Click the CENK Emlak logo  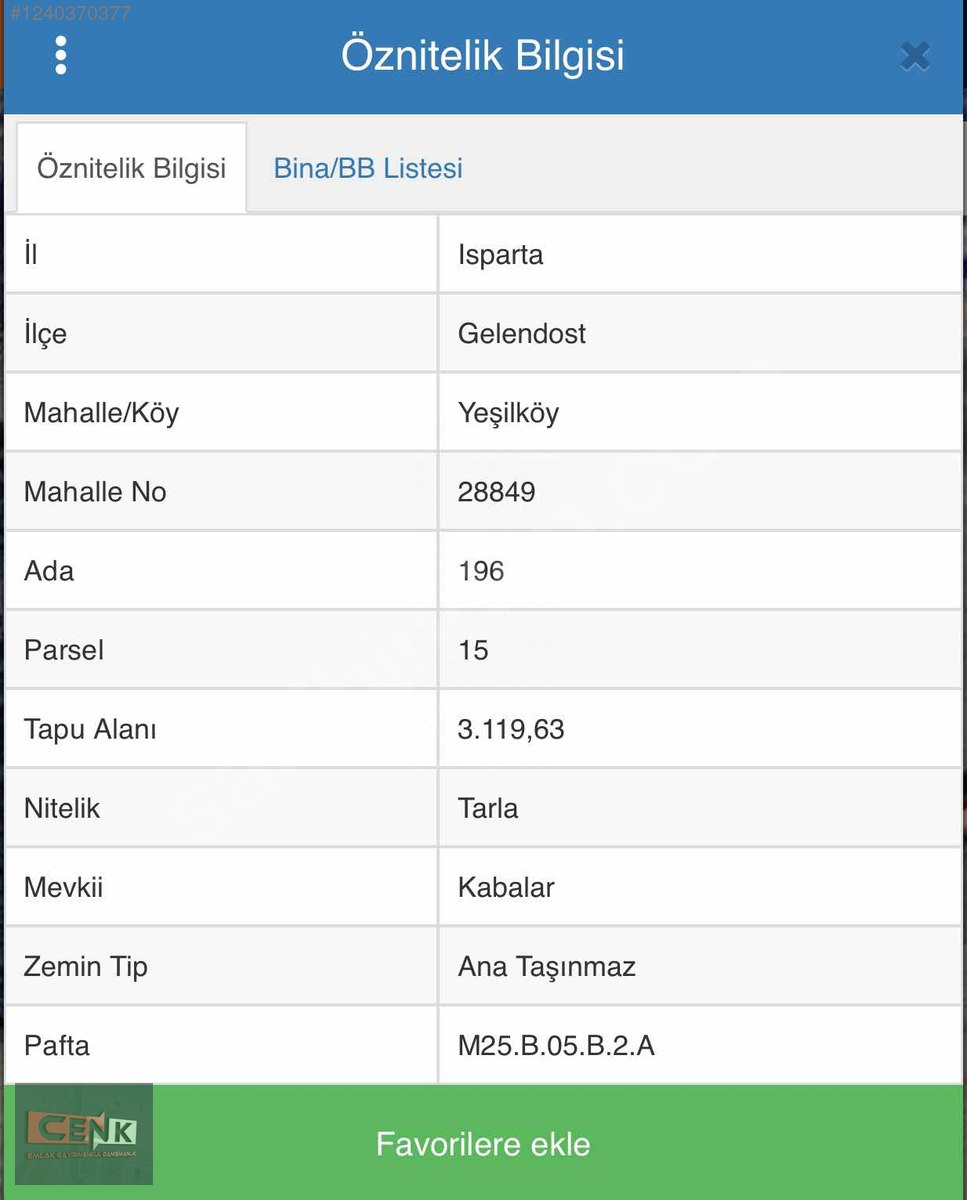tap(82, 1133)
